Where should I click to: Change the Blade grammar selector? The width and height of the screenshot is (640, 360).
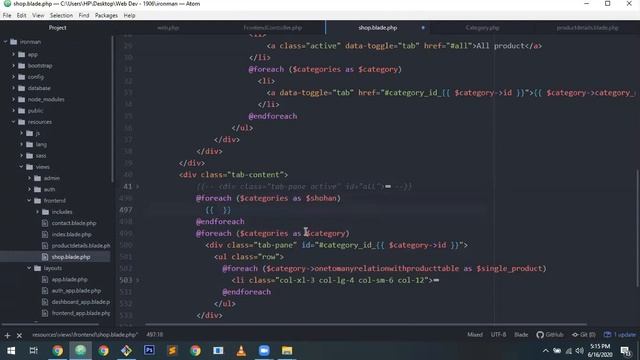tap(521, 335)
